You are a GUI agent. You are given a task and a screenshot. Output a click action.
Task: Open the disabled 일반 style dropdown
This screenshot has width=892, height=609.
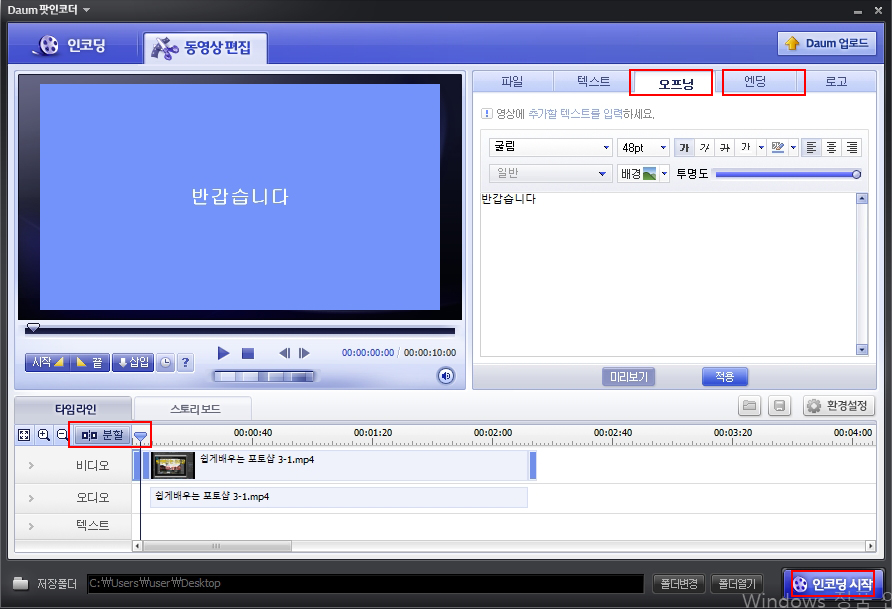550,173
